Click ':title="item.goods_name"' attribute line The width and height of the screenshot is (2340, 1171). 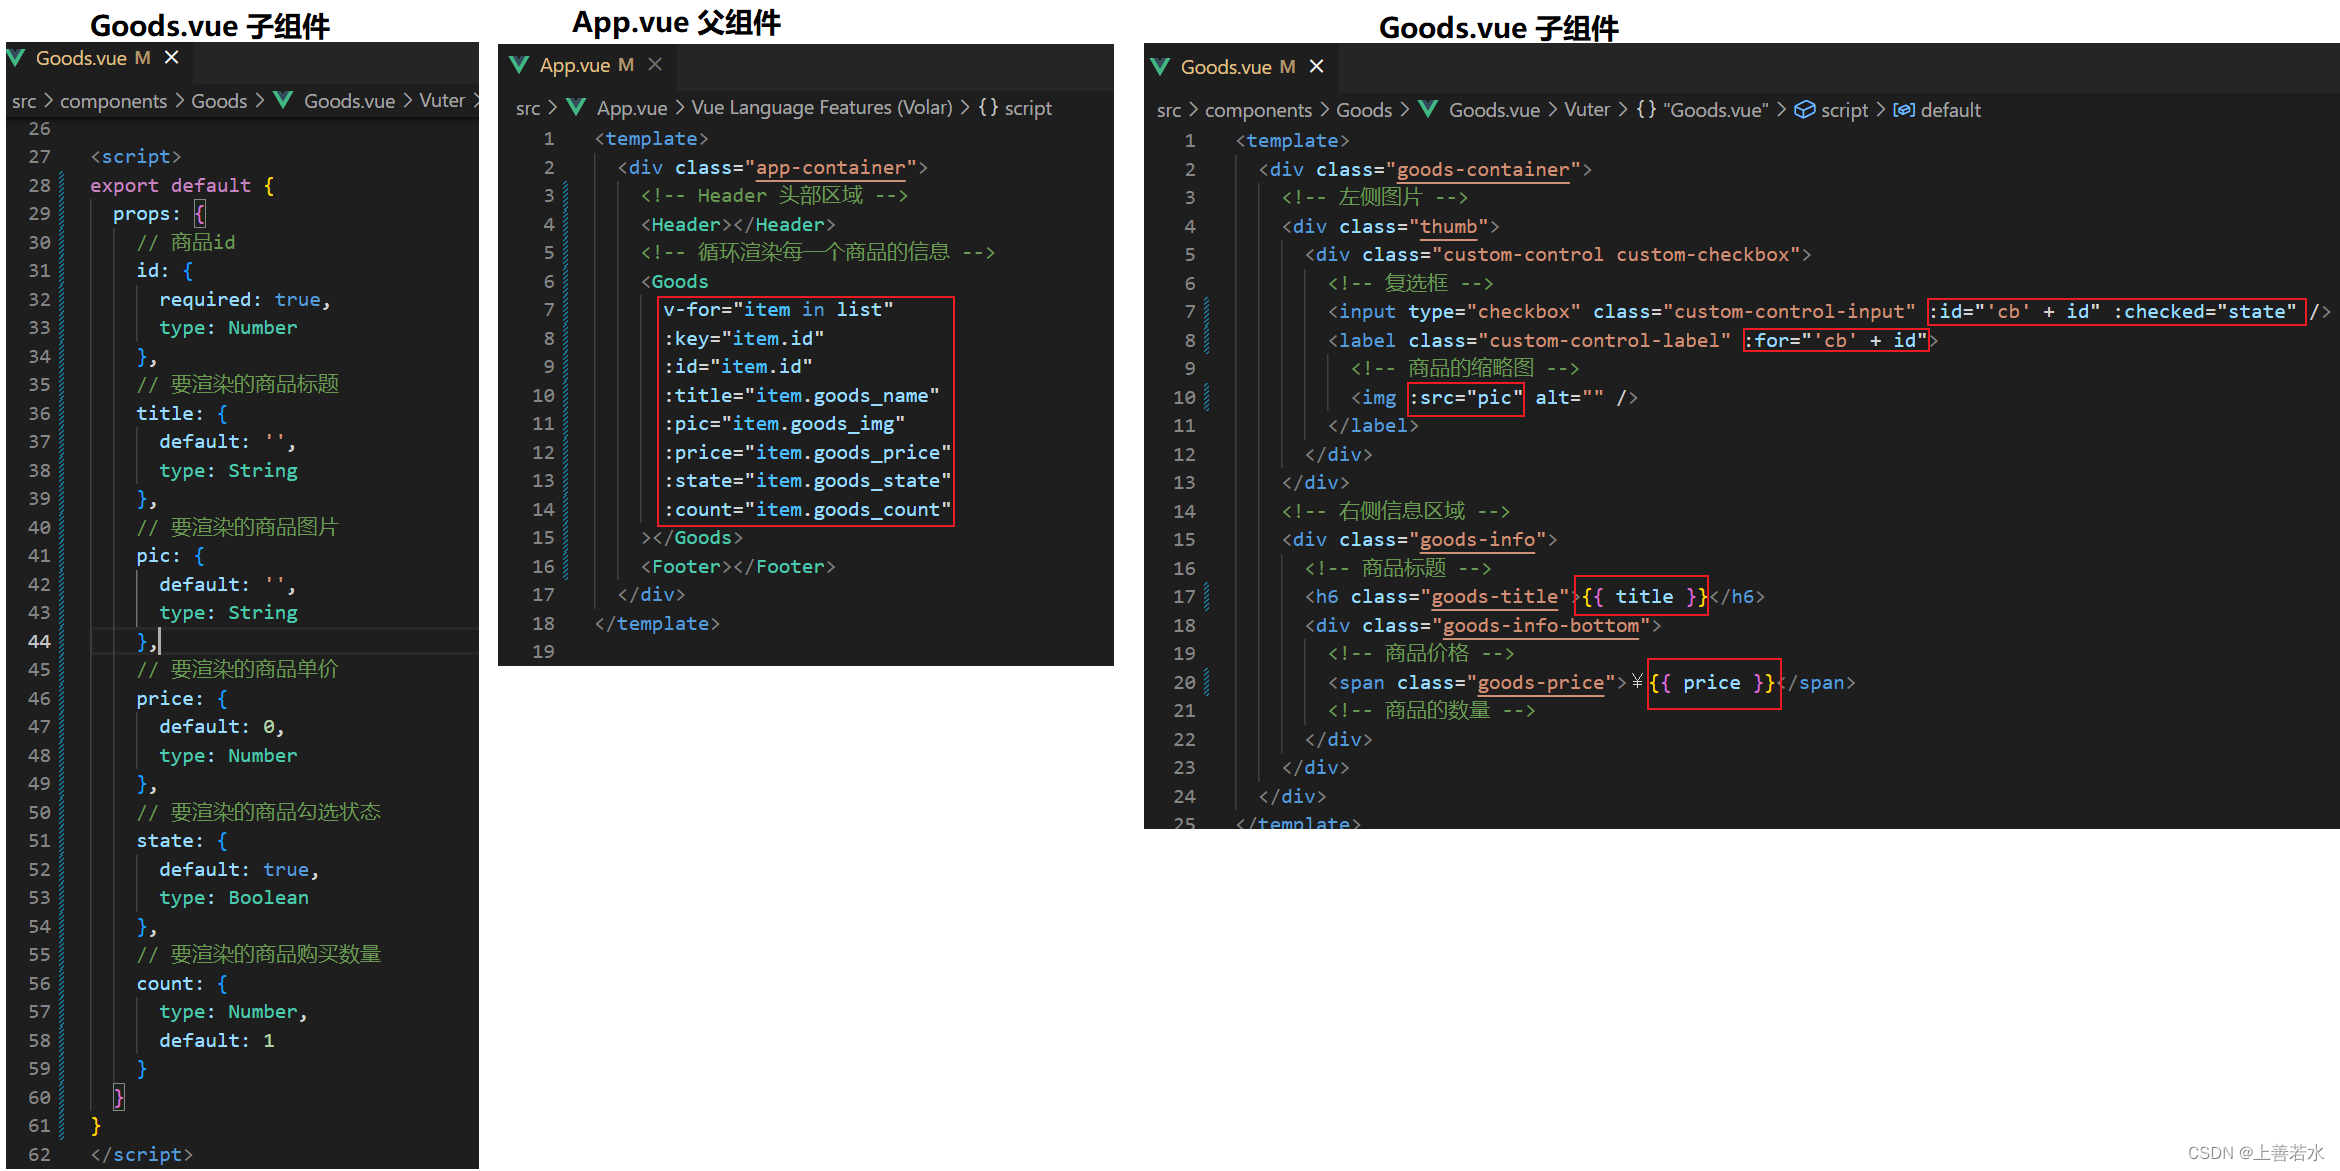(802, 395)
